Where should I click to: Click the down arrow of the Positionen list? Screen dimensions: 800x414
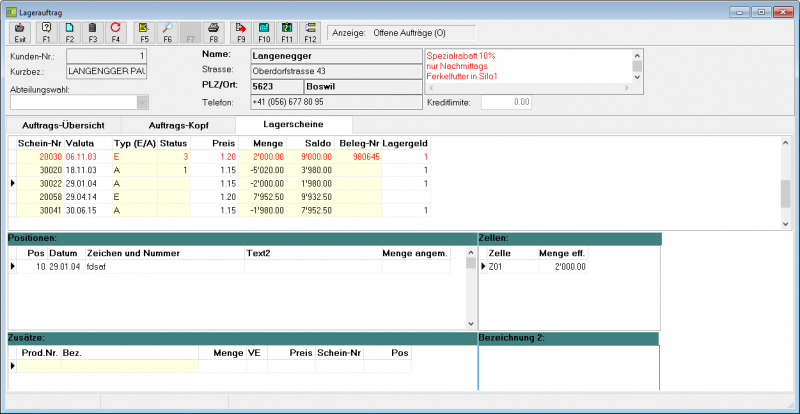470,324
